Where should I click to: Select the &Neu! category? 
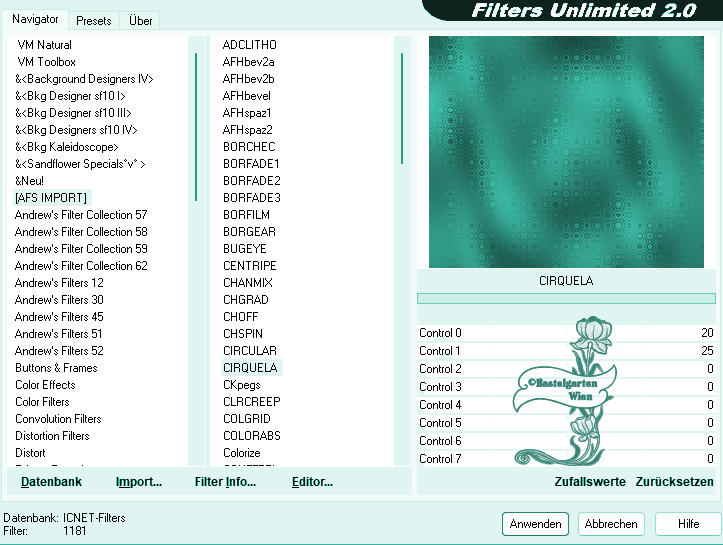[x=29, y=181]
